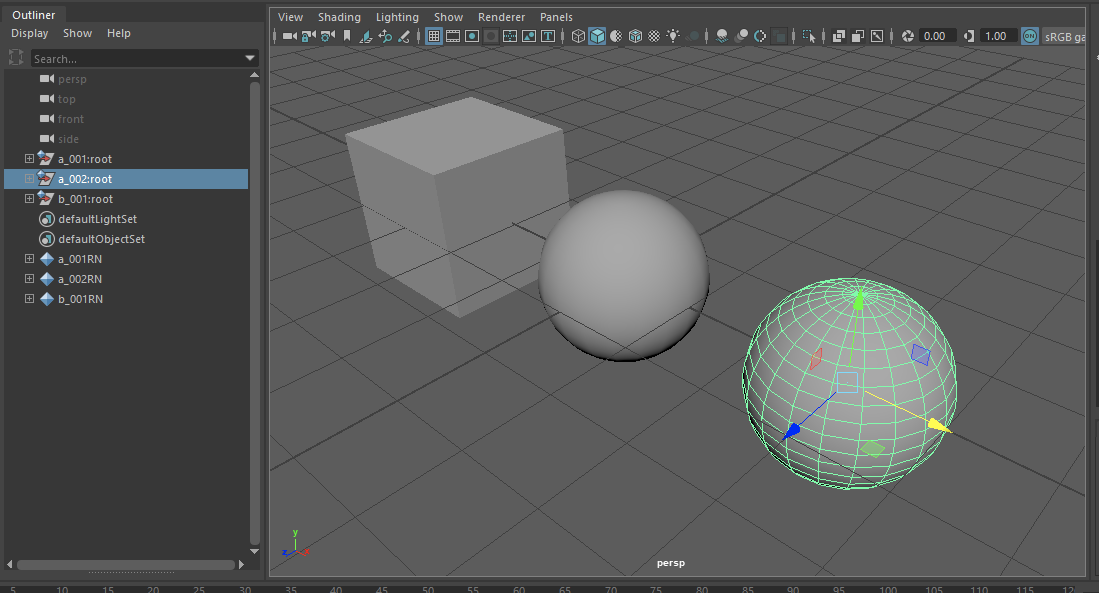Expand the a_002:root node
Viewport: 1099px width, 593px height.
[29, 179]
